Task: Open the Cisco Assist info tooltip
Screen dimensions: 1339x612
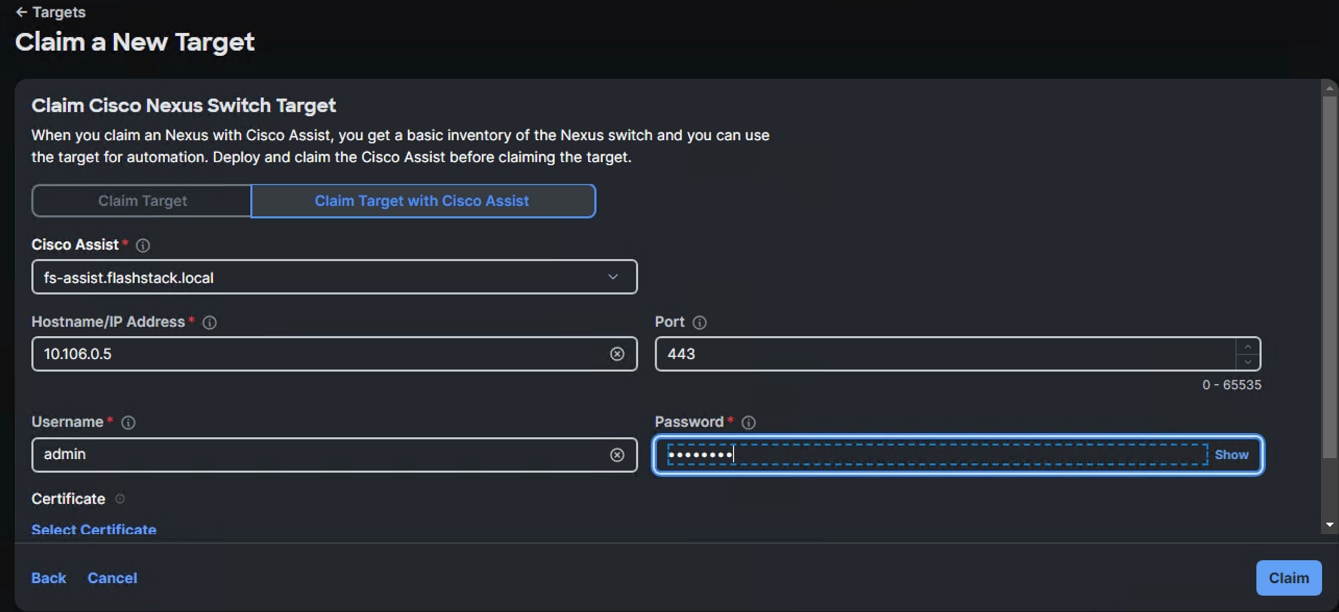Action: [142, 244]
